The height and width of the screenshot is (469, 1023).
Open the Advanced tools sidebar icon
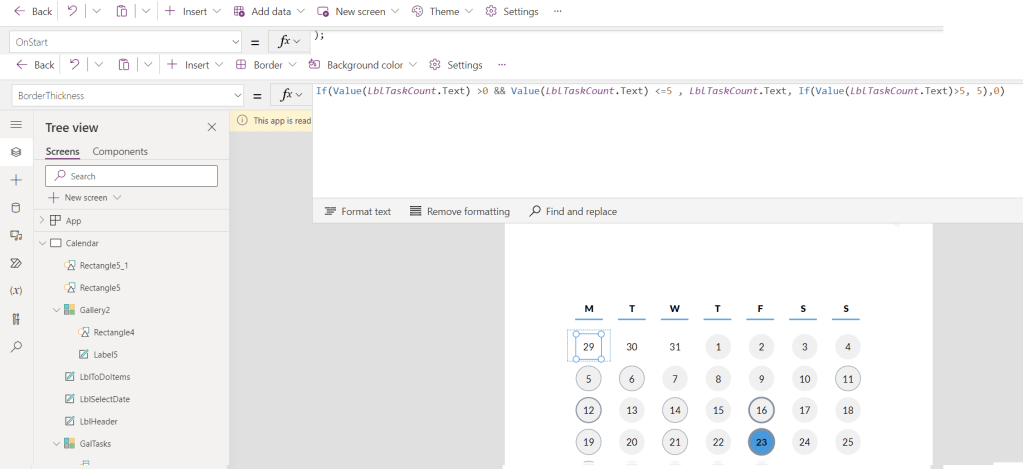click(x=16, y=319)
